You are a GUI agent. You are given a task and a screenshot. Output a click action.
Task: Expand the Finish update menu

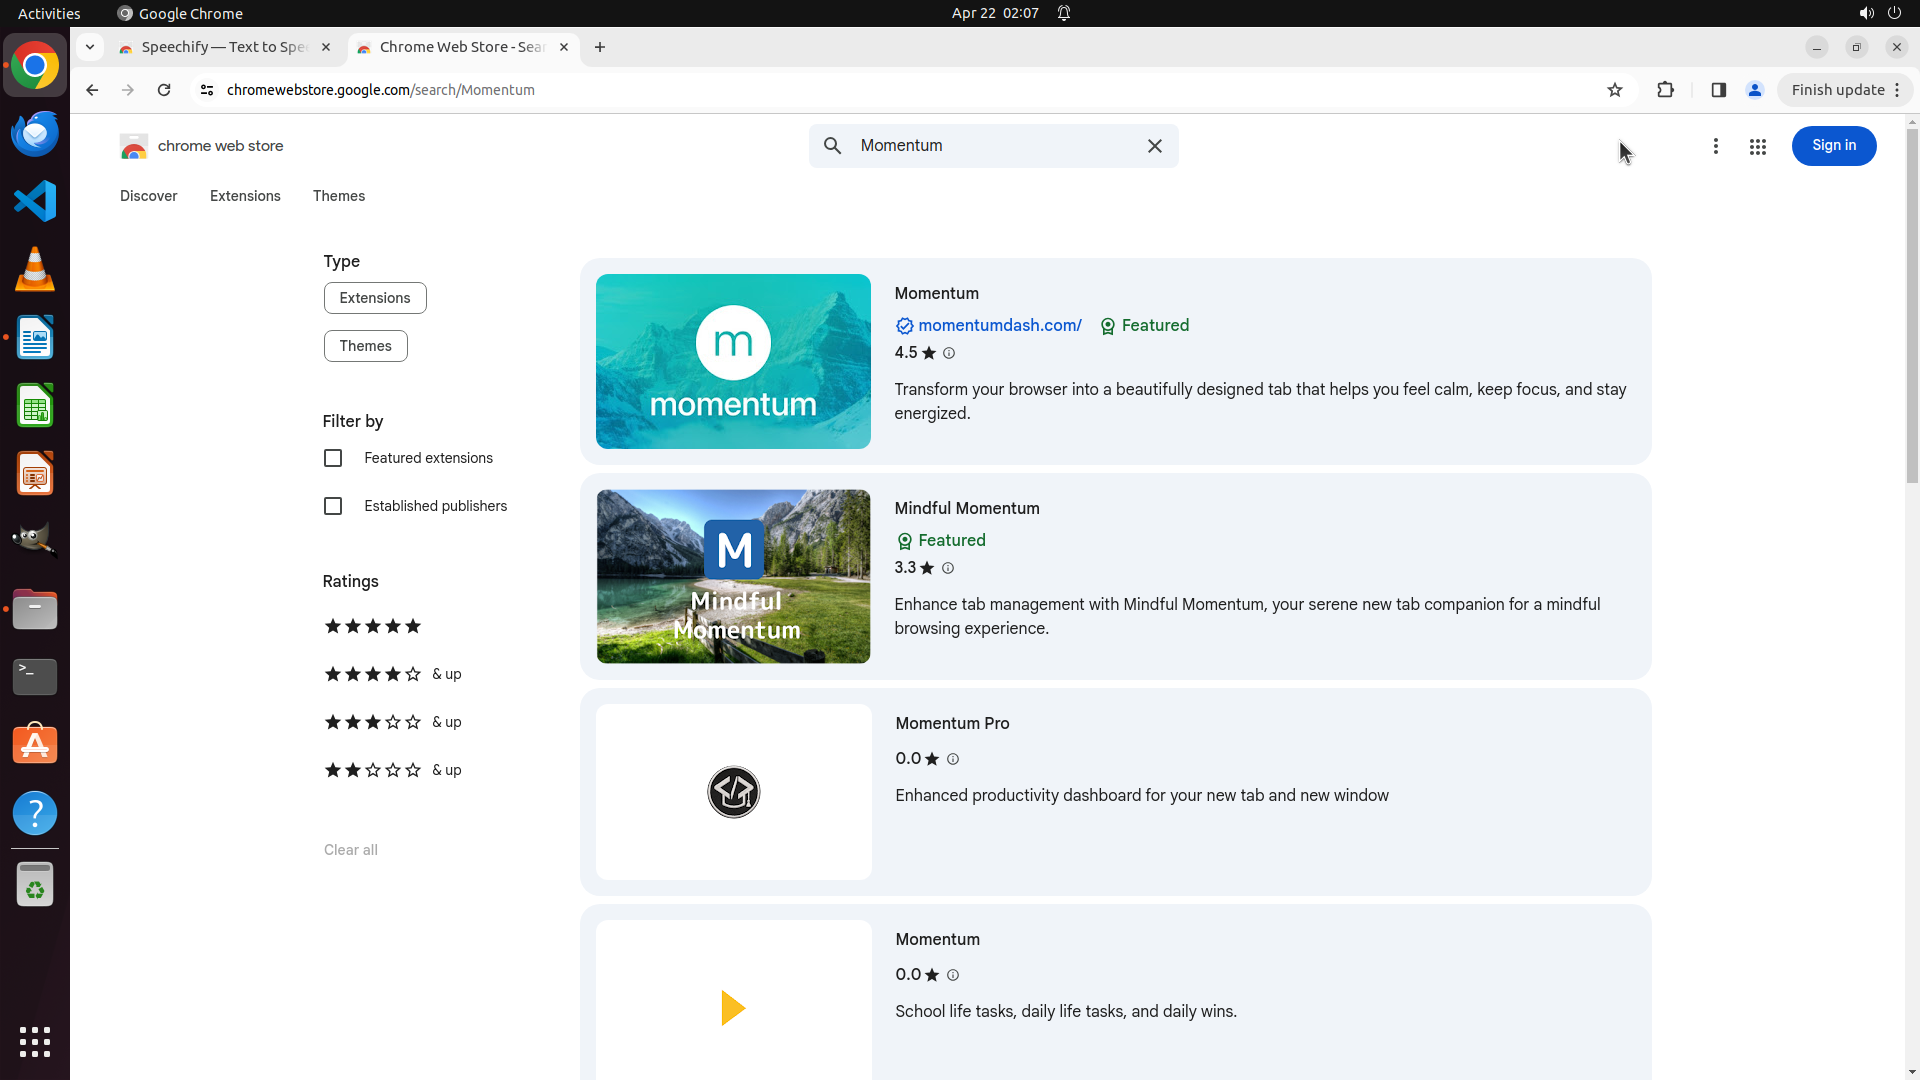tap(1844, 90)
